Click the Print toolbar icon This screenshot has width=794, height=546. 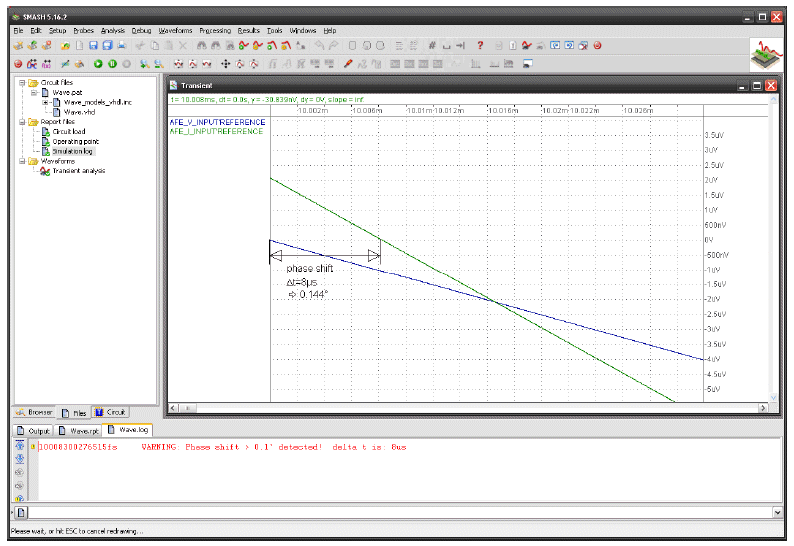coord(122,46)
